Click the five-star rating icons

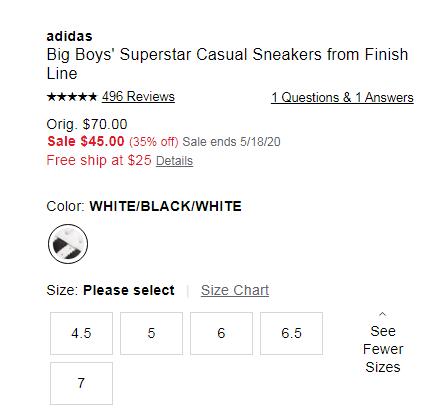click(72, 97)
